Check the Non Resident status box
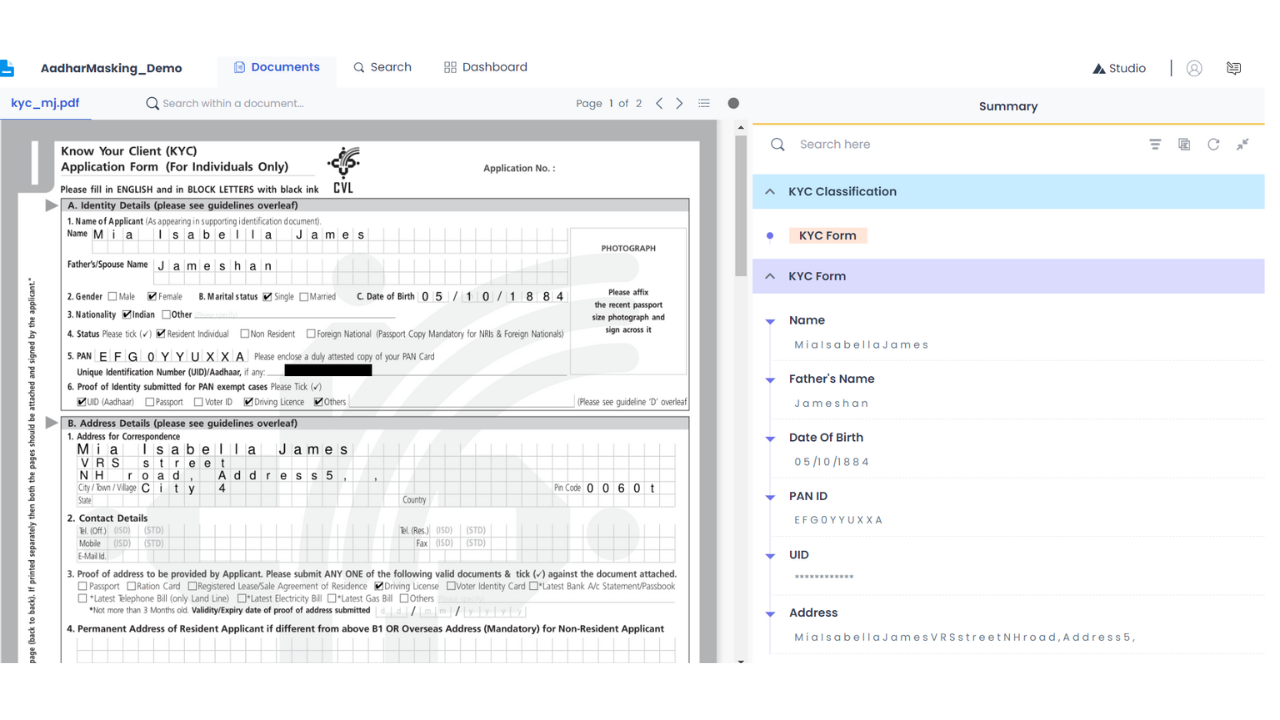 tap(245, 334)
